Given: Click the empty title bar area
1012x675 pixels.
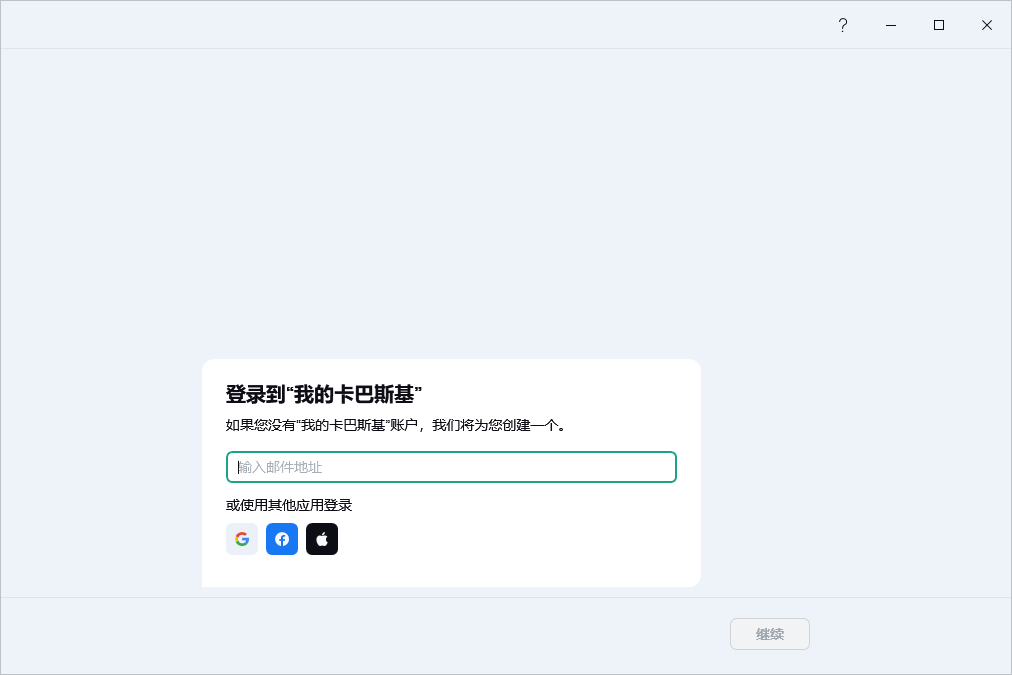Looking at the screenshot, I should (x=400, y=25).
